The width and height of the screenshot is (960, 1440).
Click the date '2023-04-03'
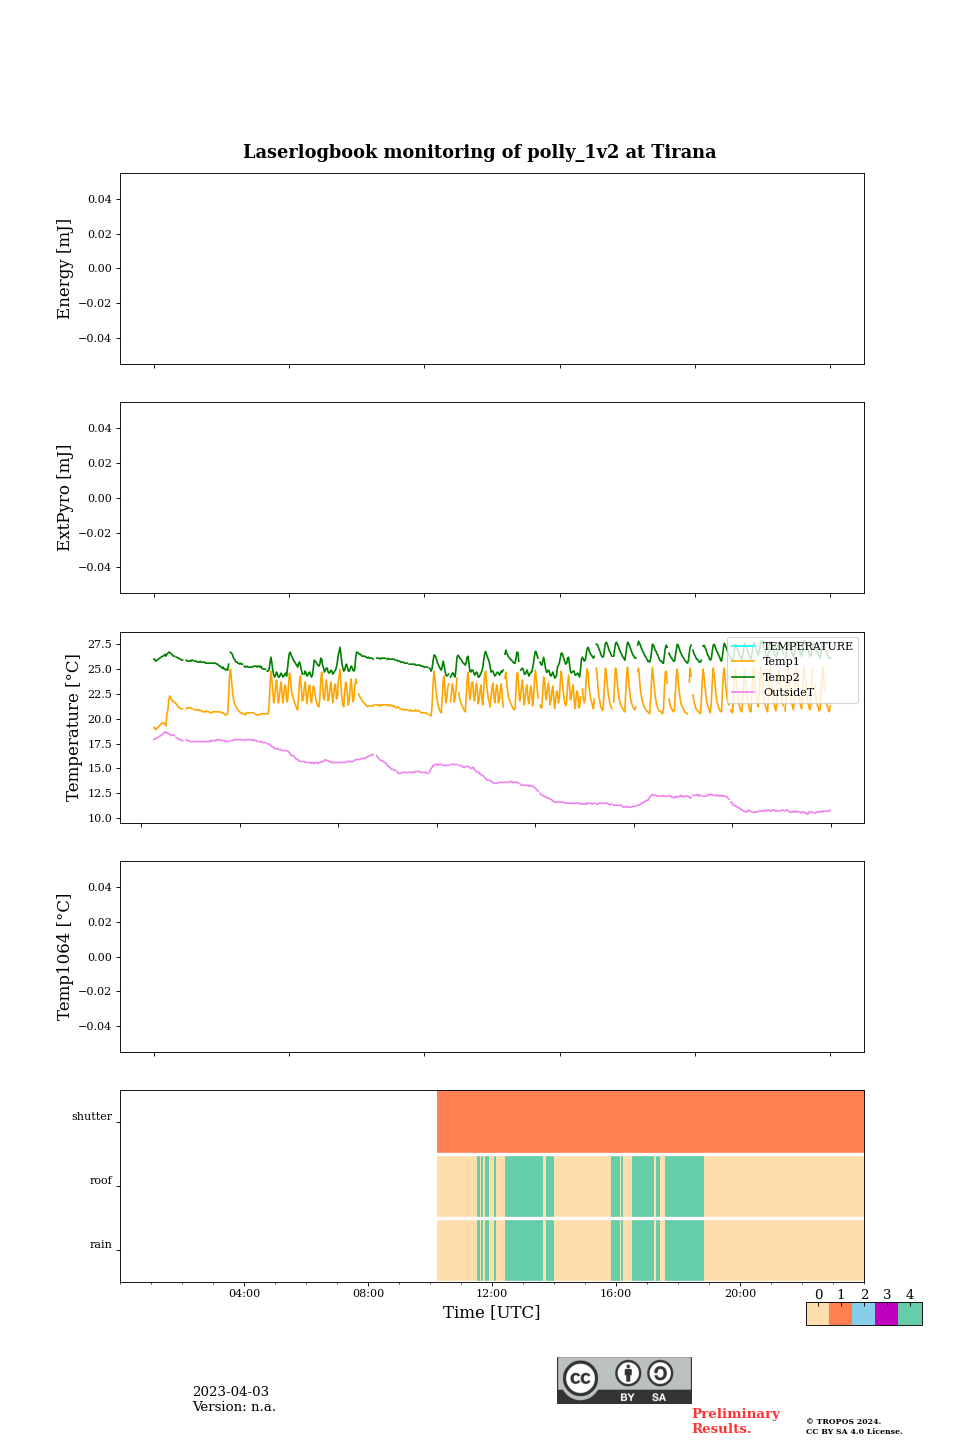tap(231, 1392)
